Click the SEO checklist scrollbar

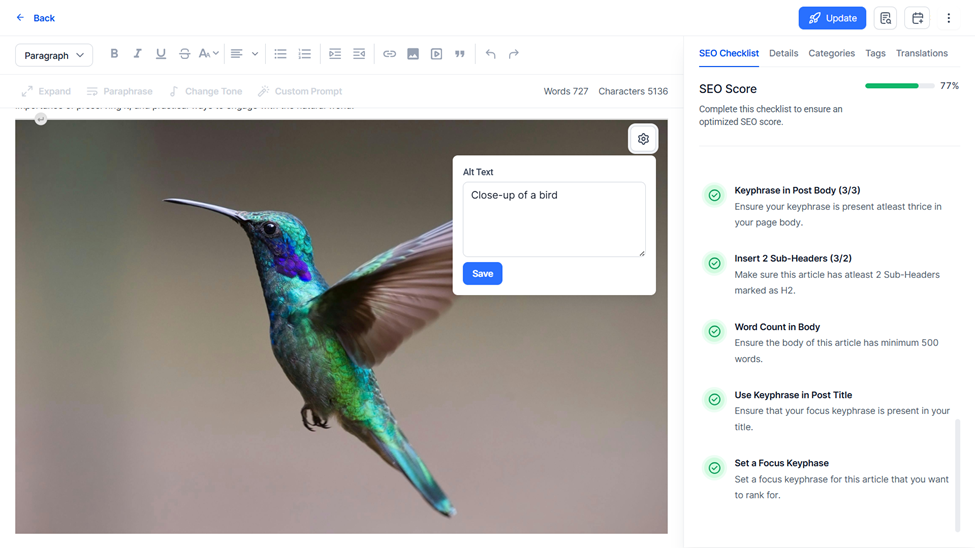(958, 476)
